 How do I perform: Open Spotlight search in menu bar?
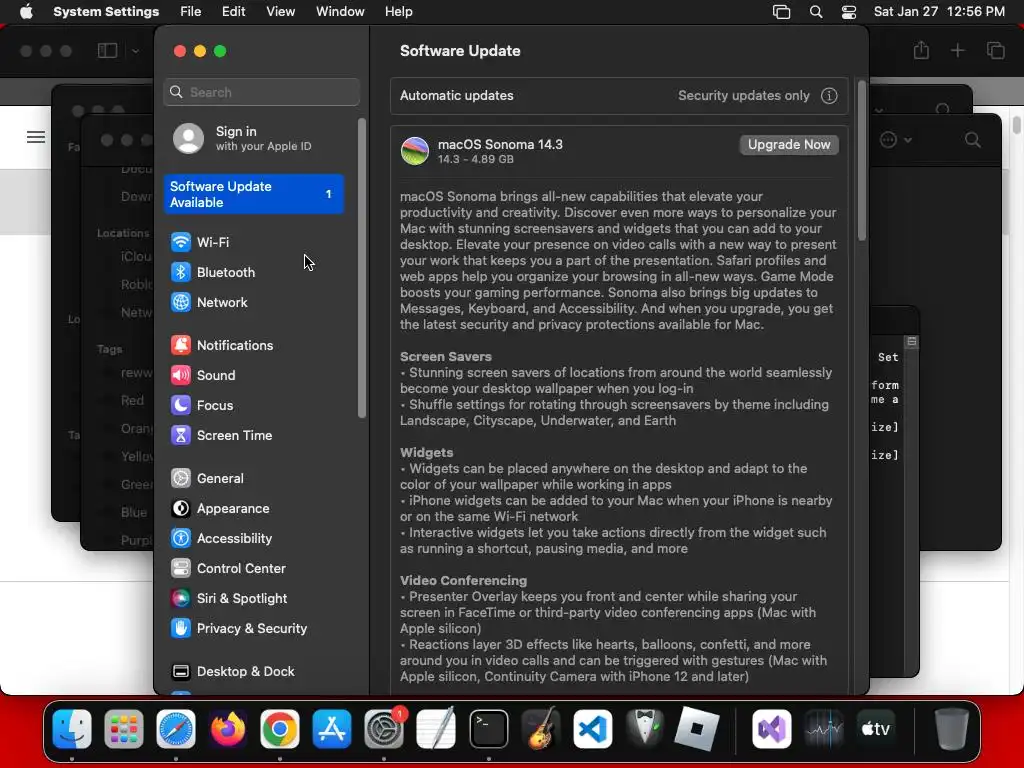pyautogui.click(x=816, y=12)
